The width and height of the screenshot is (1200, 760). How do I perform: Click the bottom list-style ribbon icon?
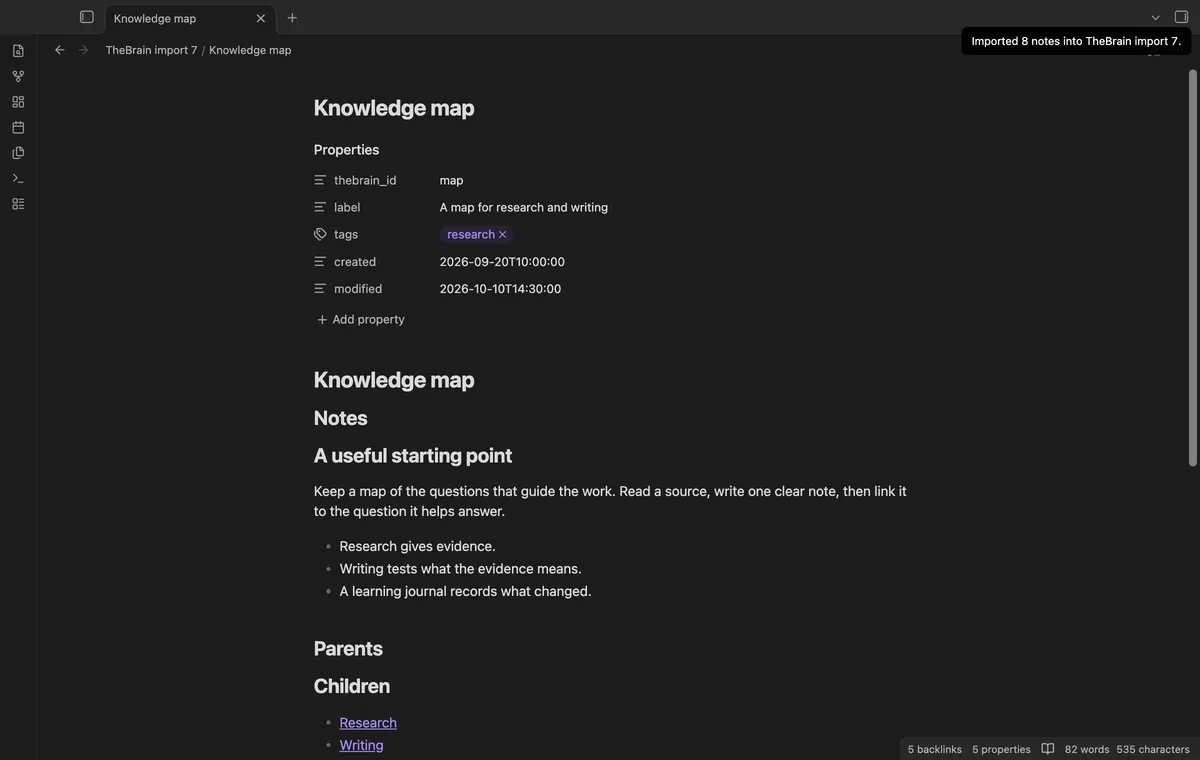pos(18,204)
